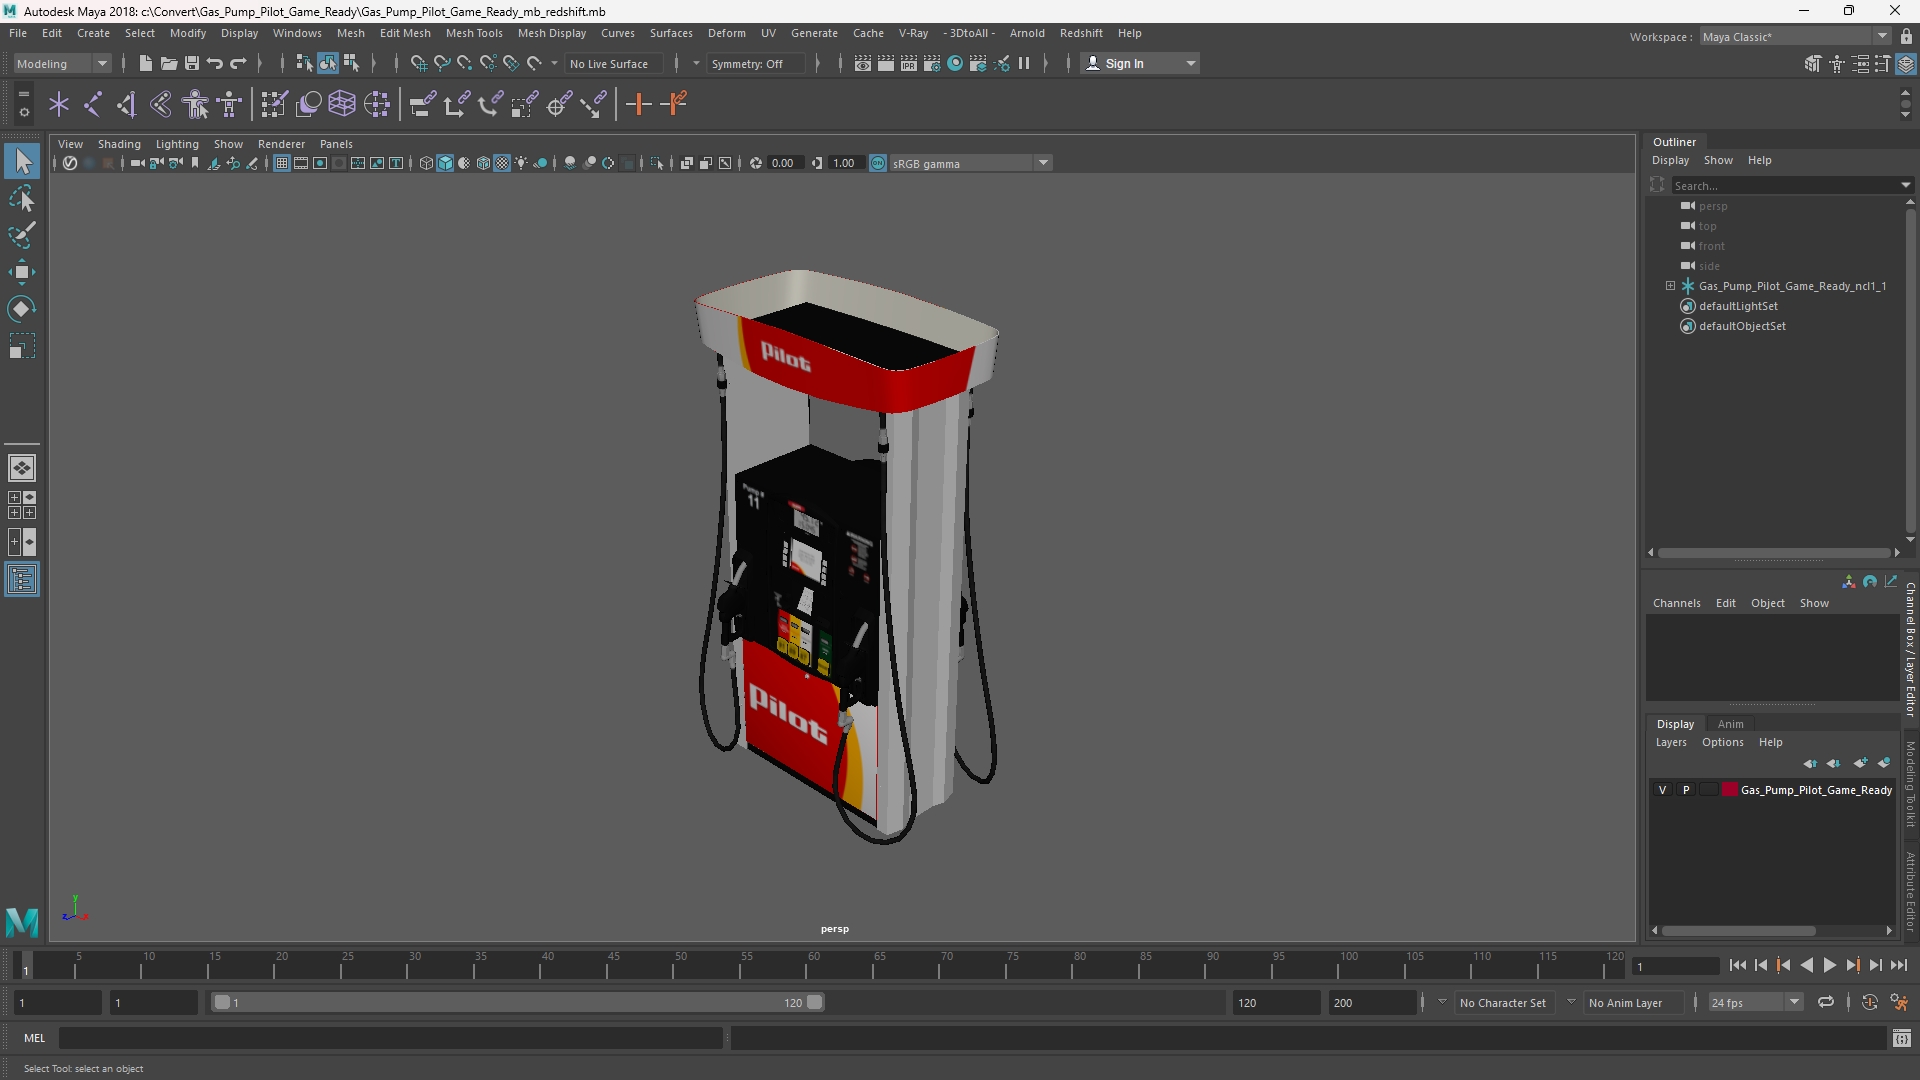Open the Symmetry: Off dropdown
This screenshot has width=1920, height=1080.
pyautogui.click(x=758, y=63)
